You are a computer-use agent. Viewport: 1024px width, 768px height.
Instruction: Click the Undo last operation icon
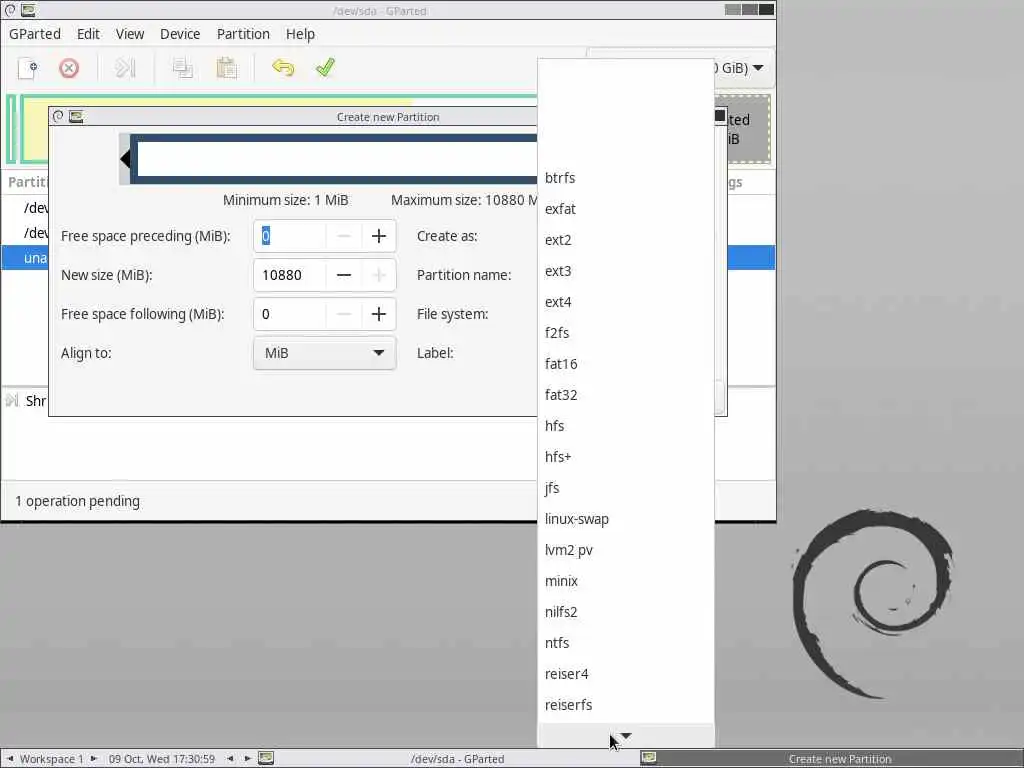[x=283, y=68]
